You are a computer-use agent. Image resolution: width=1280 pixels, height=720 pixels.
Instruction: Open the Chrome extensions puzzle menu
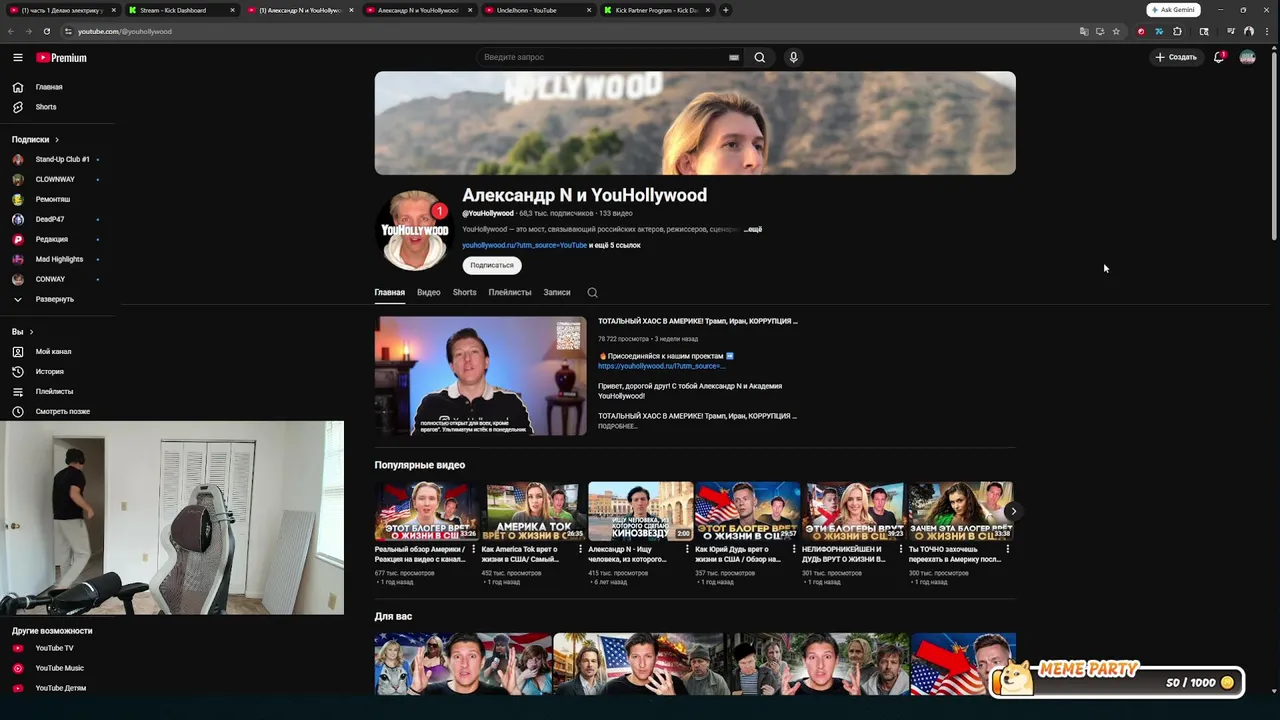point(1177,31)
